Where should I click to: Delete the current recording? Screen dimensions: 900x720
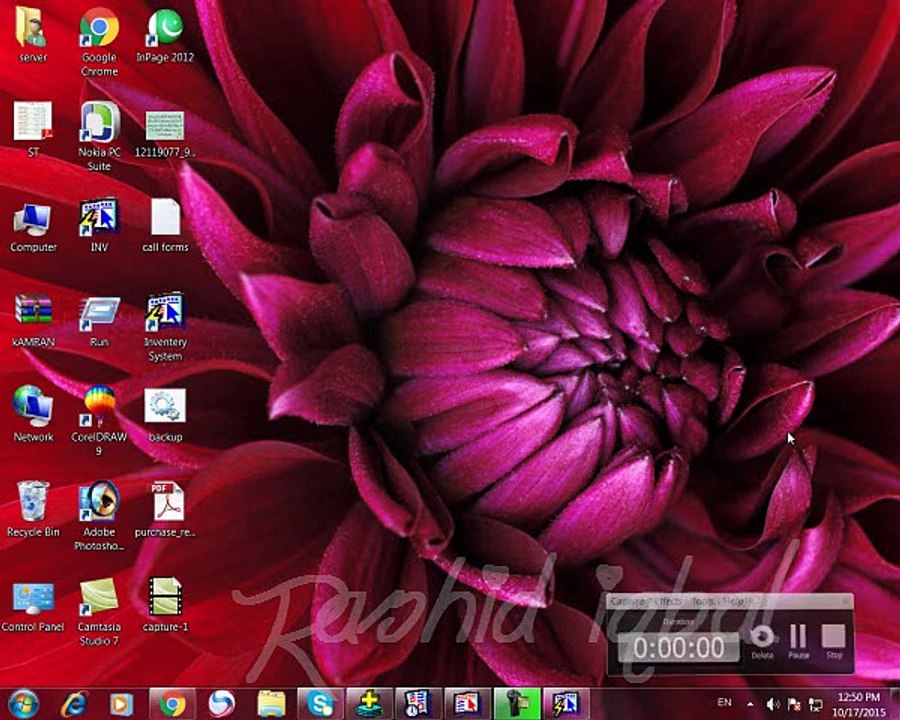coord(762,641)
